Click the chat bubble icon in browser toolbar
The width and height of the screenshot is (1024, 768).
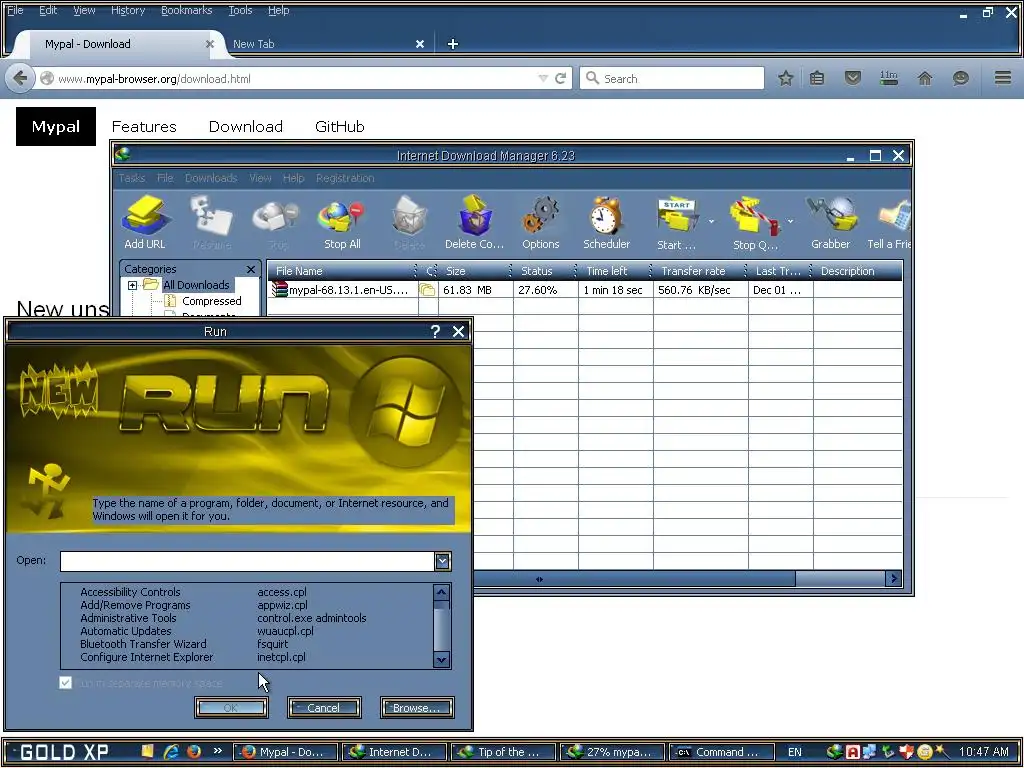pyautogui.click(x=961, y=78)
